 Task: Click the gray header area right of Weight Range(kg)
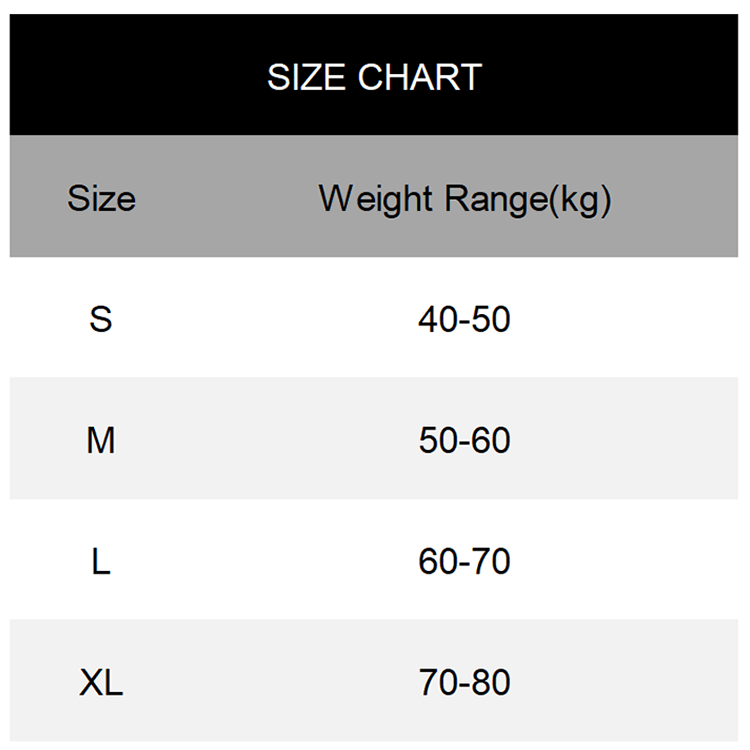pyautogui.click(x=680, y=198)
